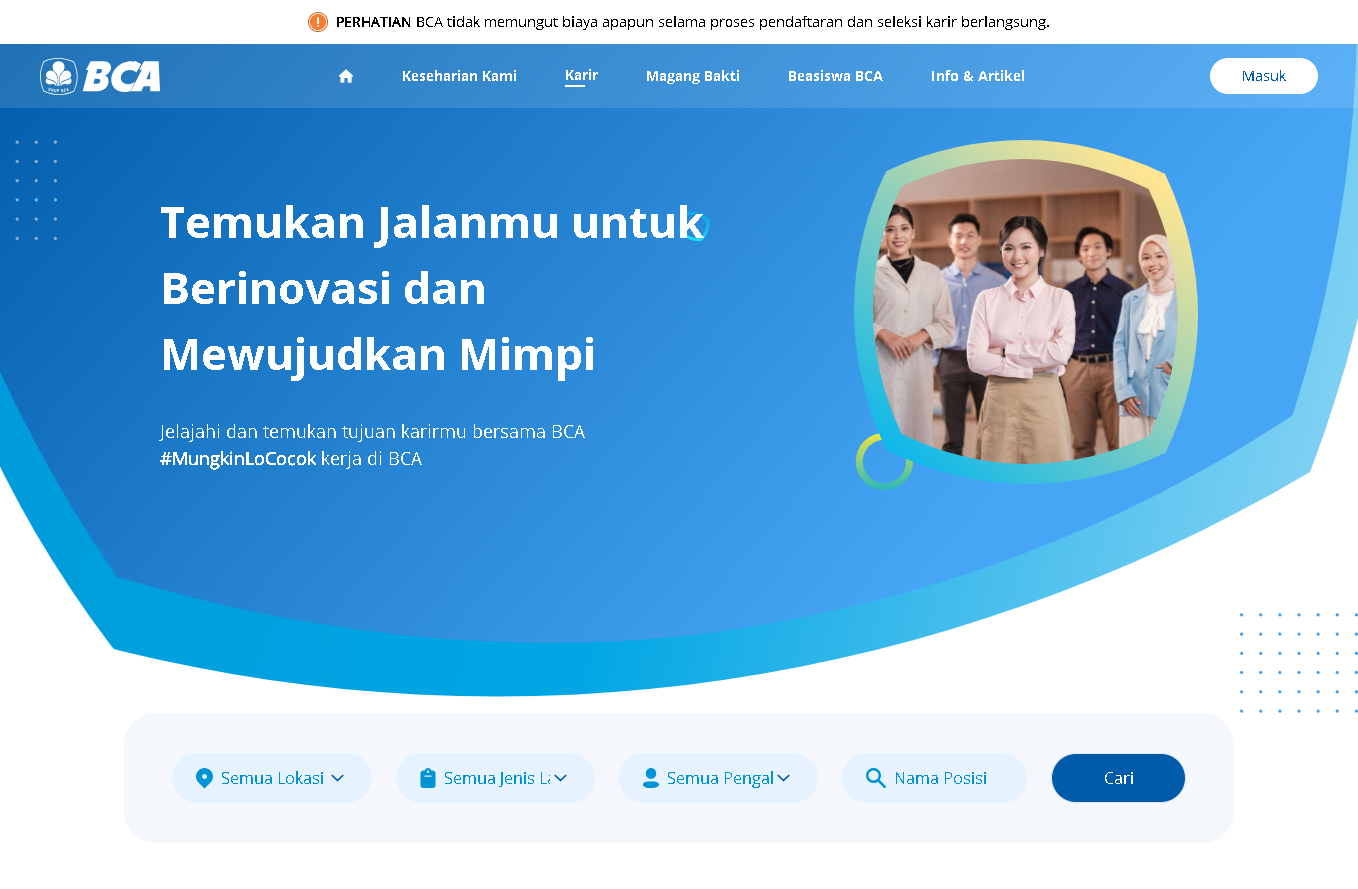This screenshot has width=1358, height=889.
Task: Click the clipboard job type icon
Action: (x=428, y=778)
